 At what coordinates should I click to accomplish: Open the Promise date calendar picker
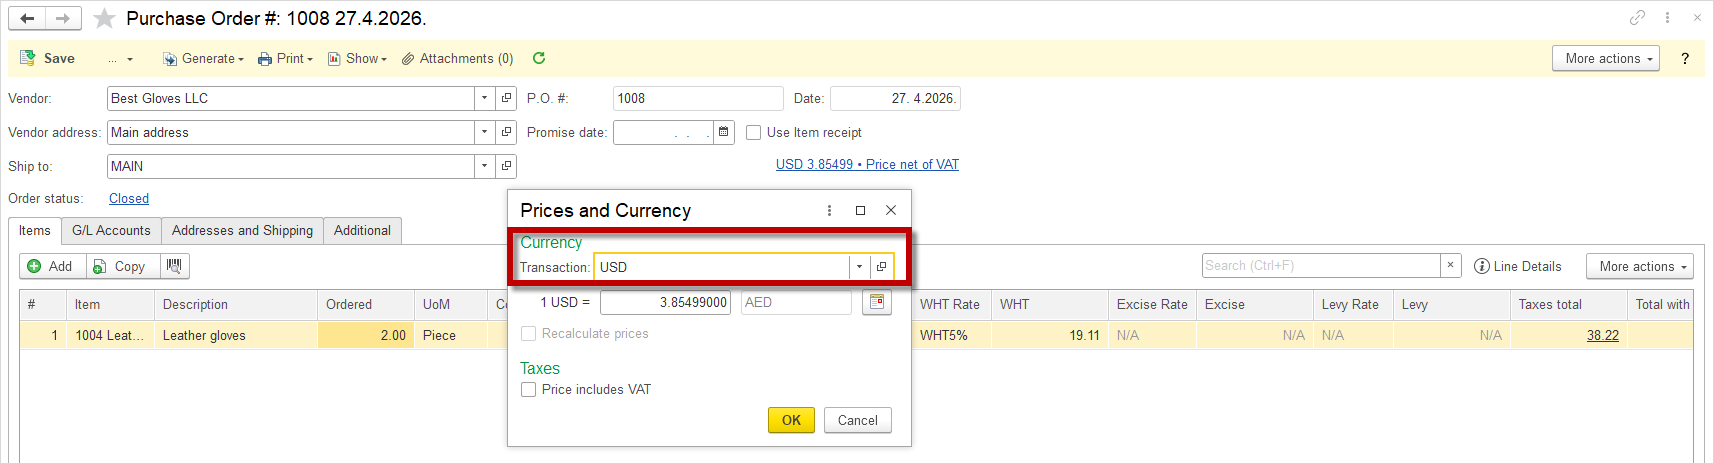[x=724, y=132]
